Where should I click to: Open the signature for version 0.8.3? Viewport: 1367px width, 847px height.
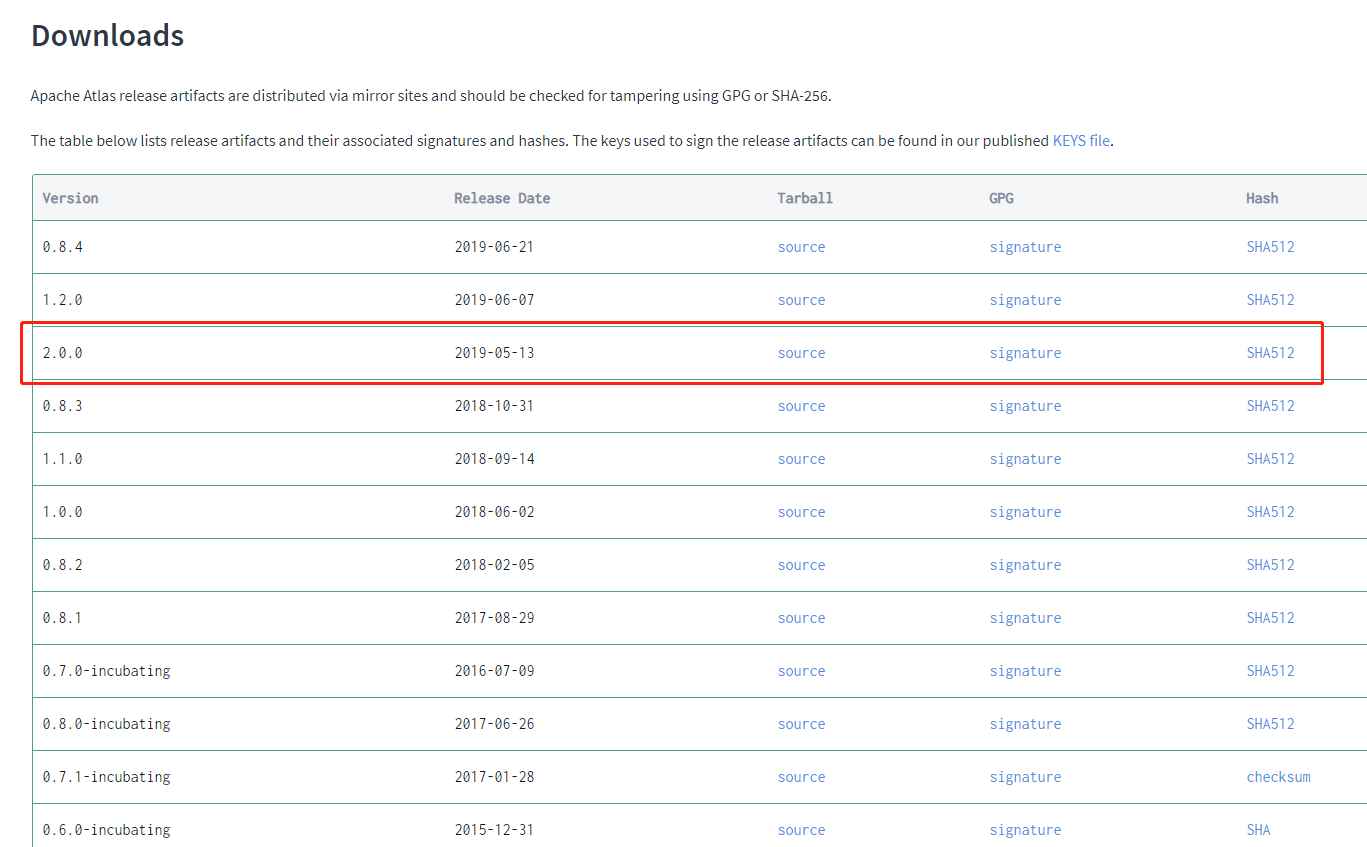pyautogui.click(x=1025, y=405)
